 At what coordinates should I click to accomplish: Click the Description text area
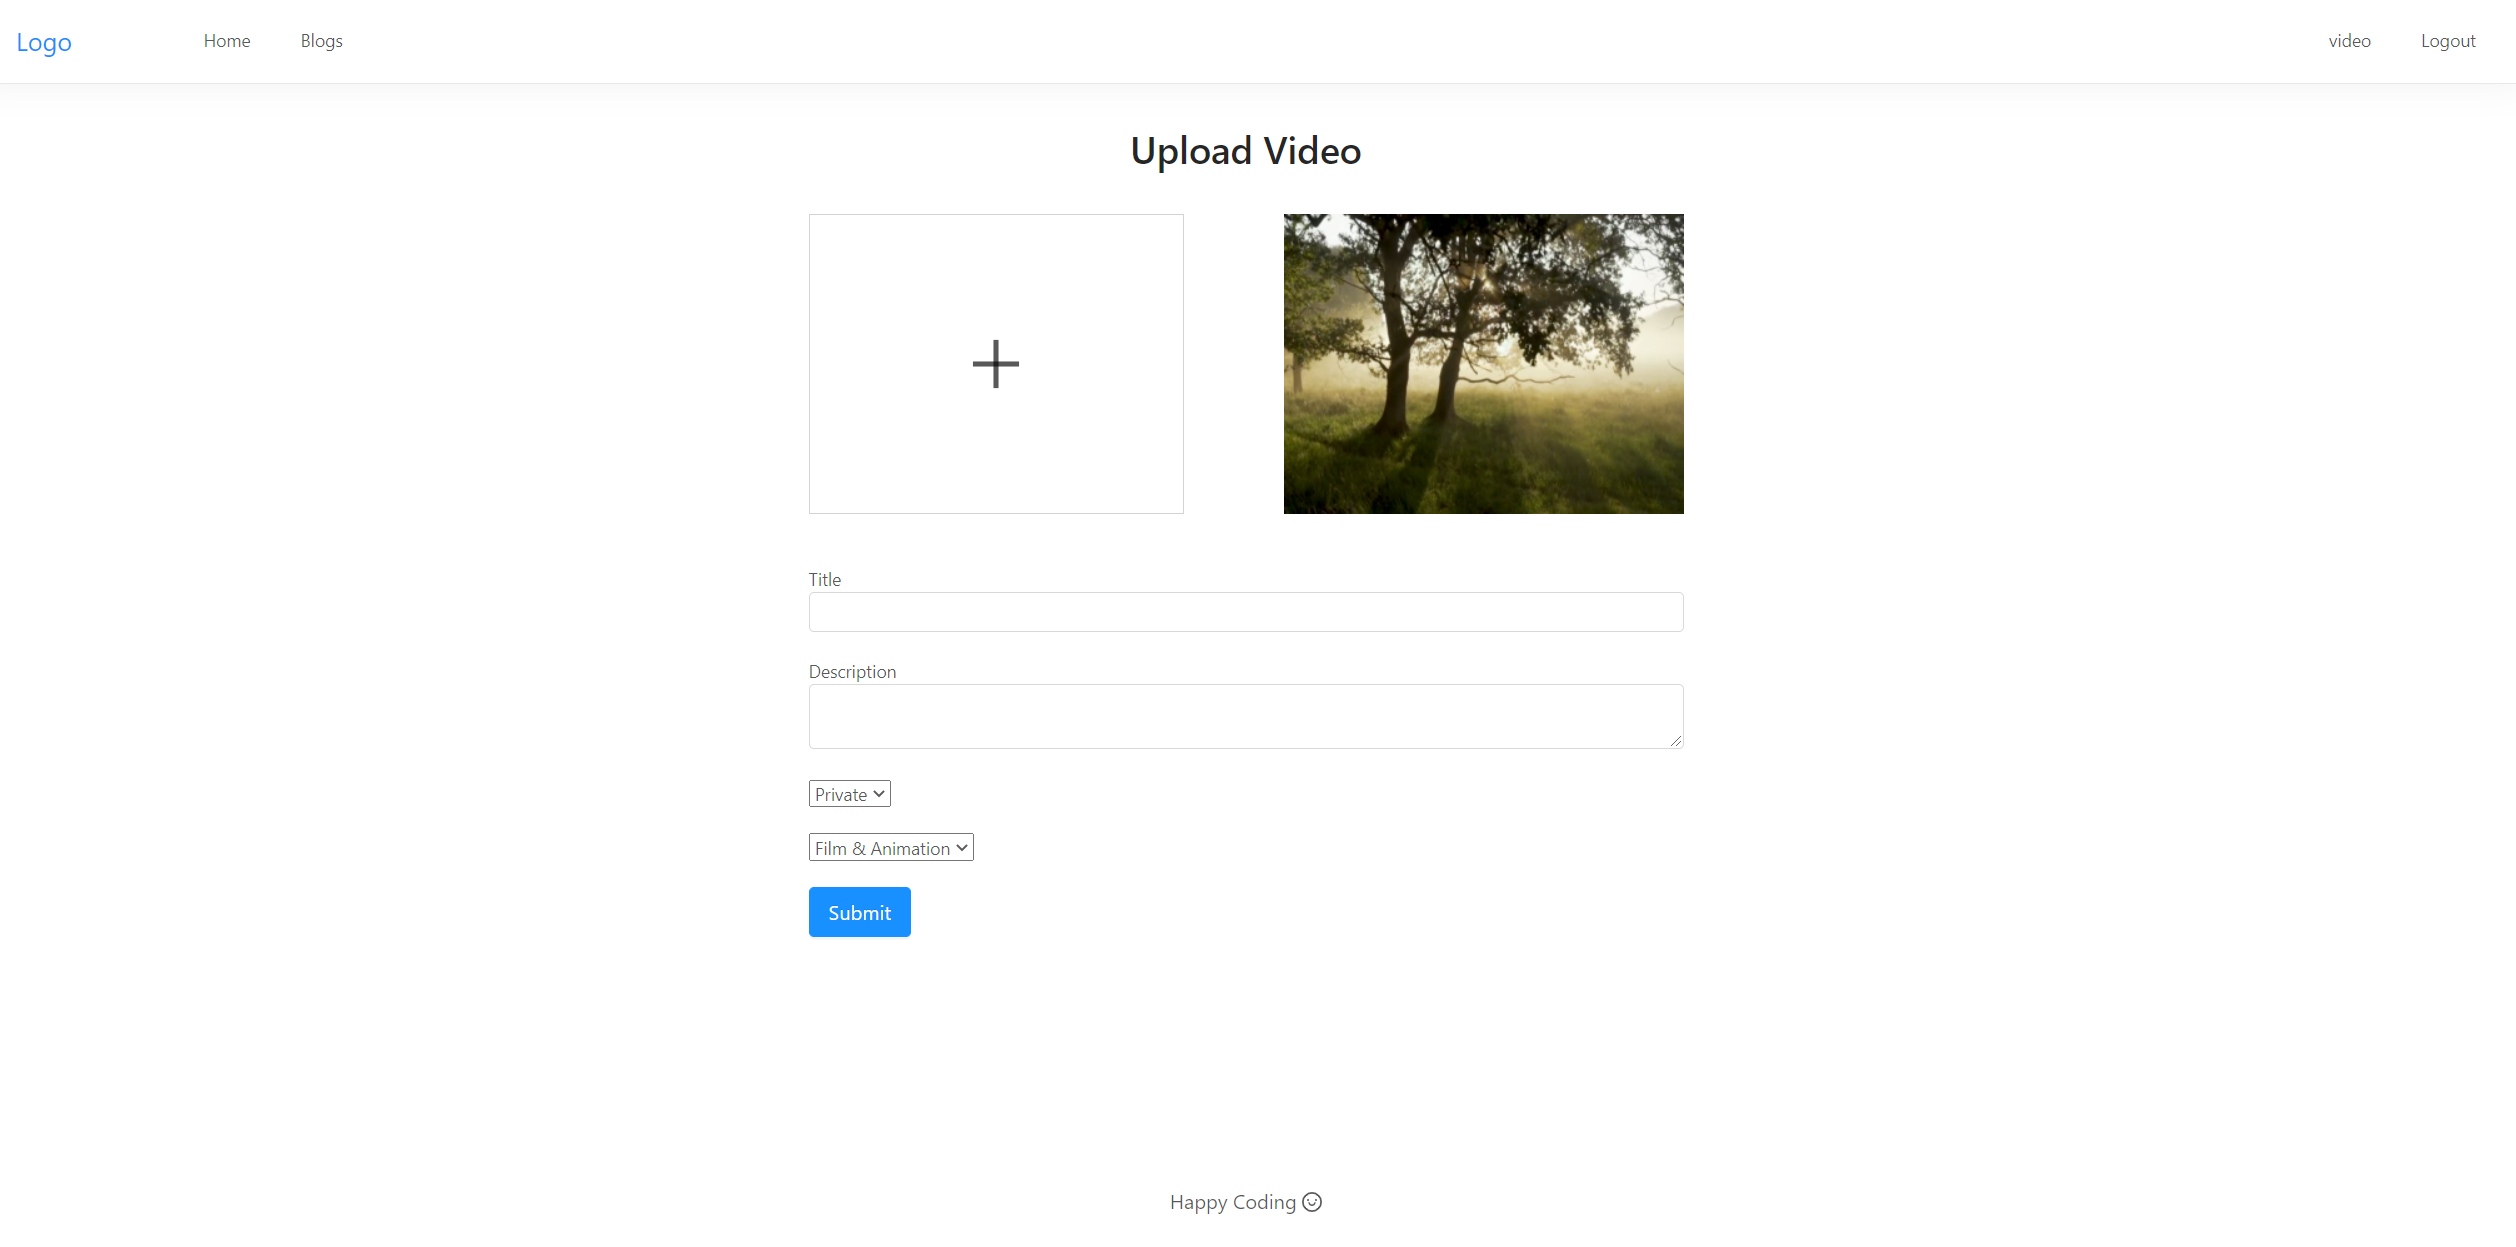click(1245, 715)
